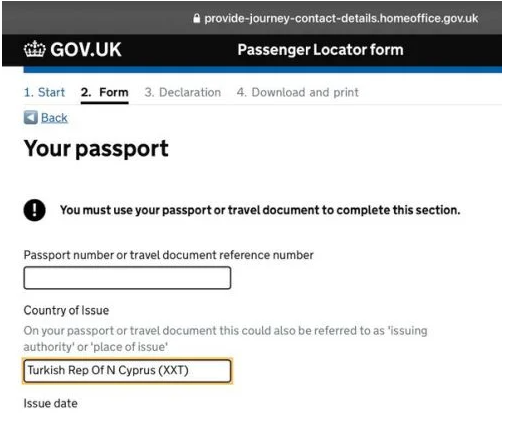Click the GOV.UK crown logo icon

(34, 49)
